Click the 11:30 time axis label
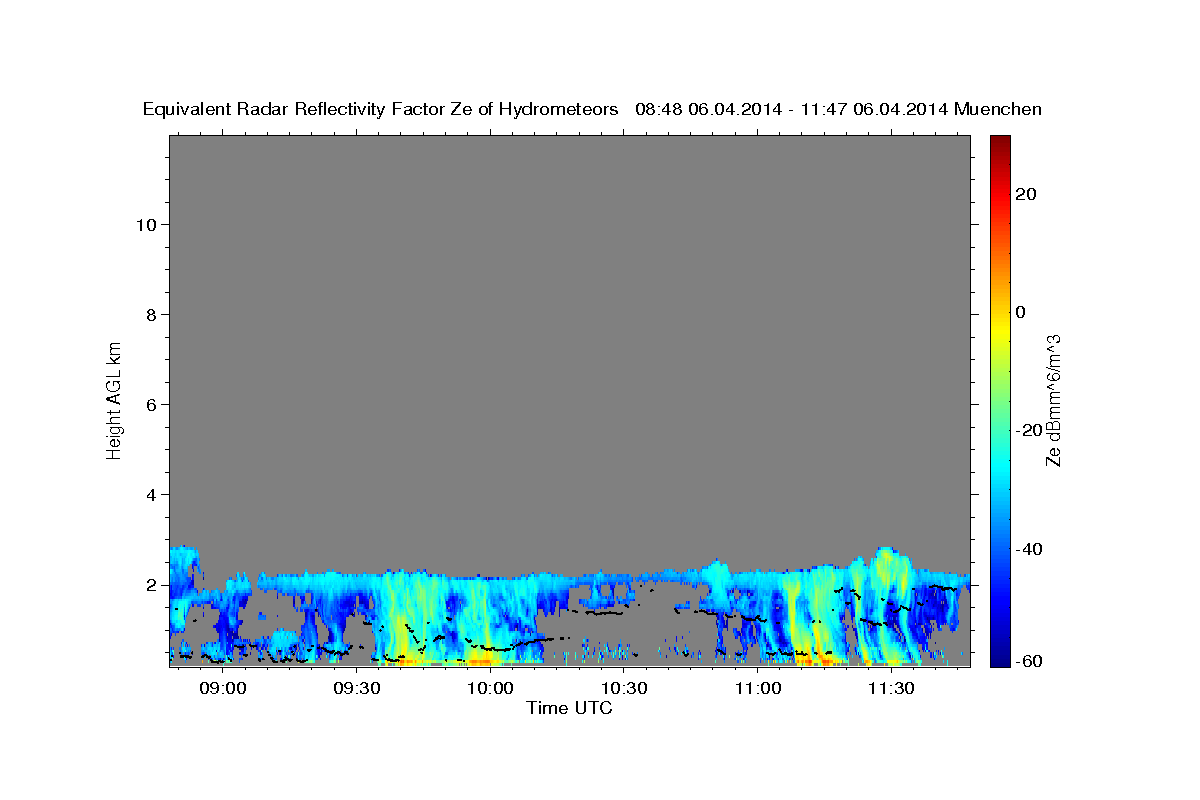The image size is (1200, 800). pos(892,689)
